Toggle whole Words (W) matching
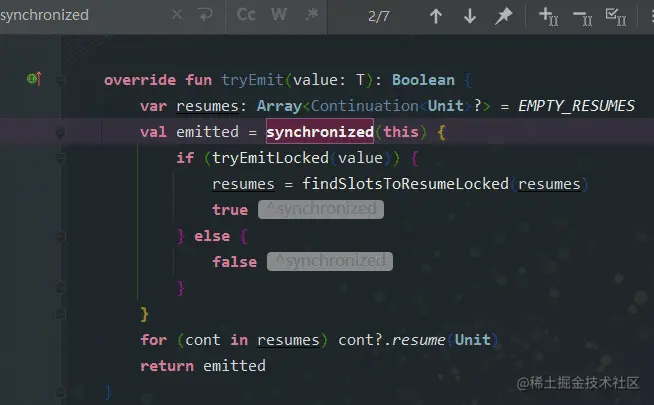Image resolution: width=654 pixels, height=405 pixels. pos(278,15)
